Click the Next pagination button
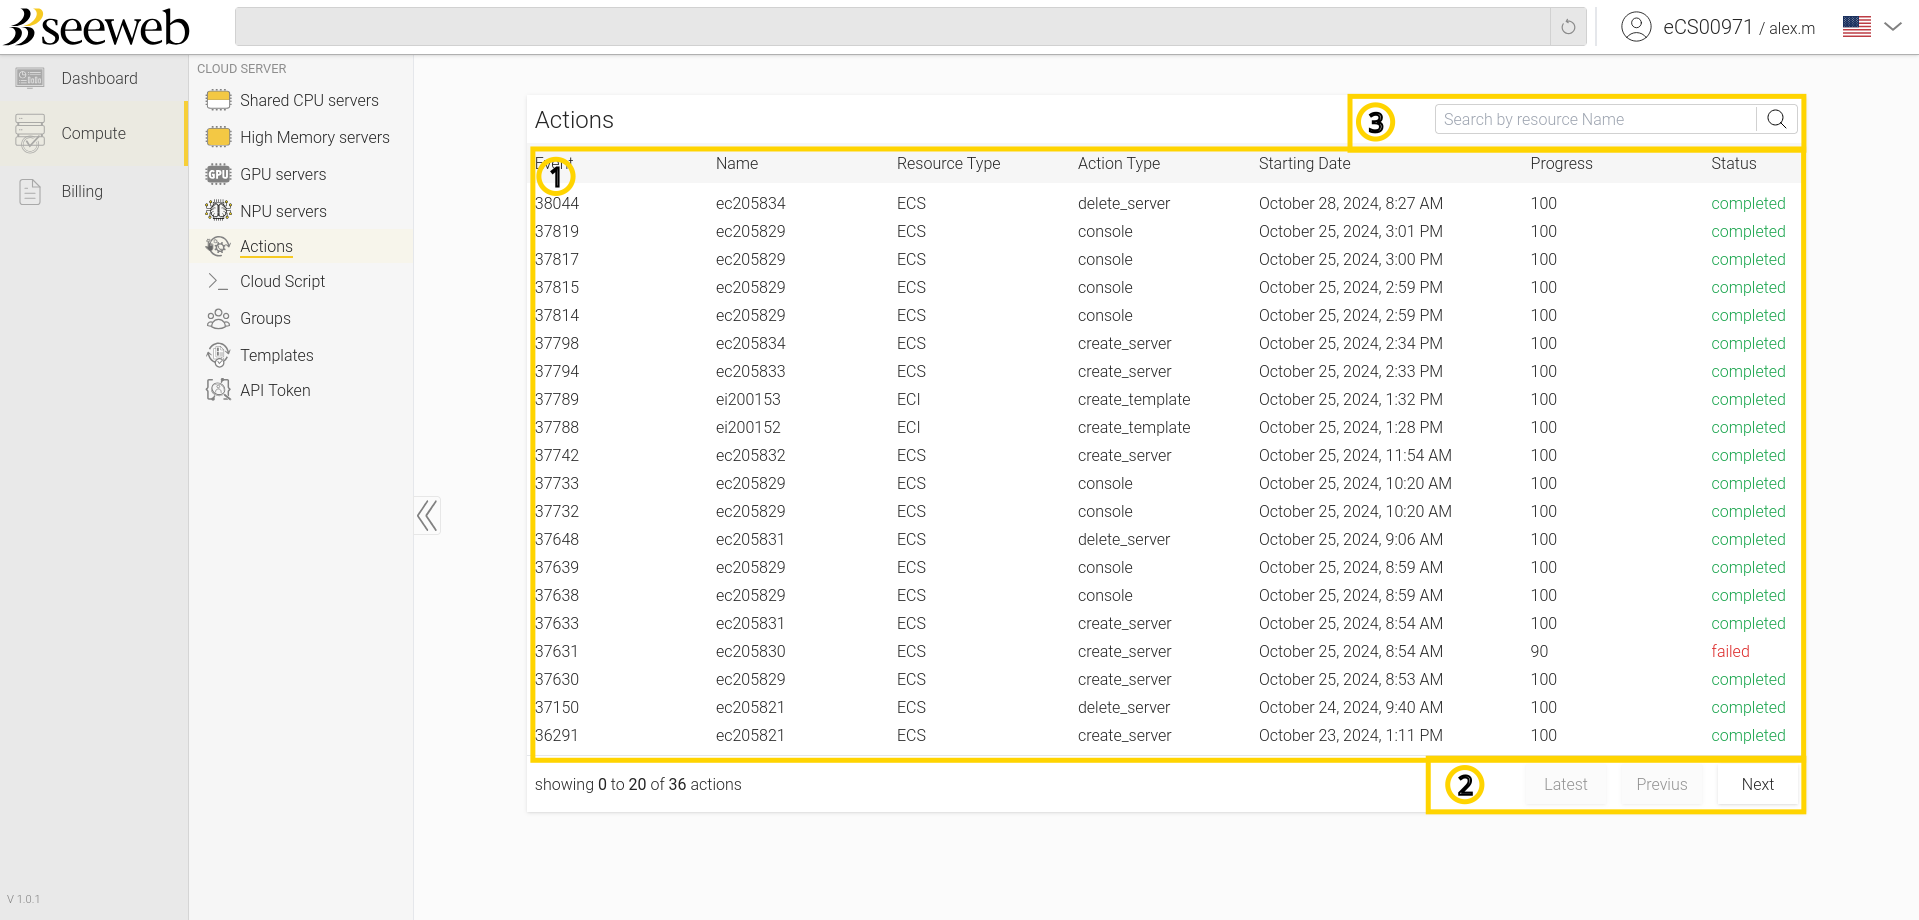 pyautogui.click(x=1757, y=784)
